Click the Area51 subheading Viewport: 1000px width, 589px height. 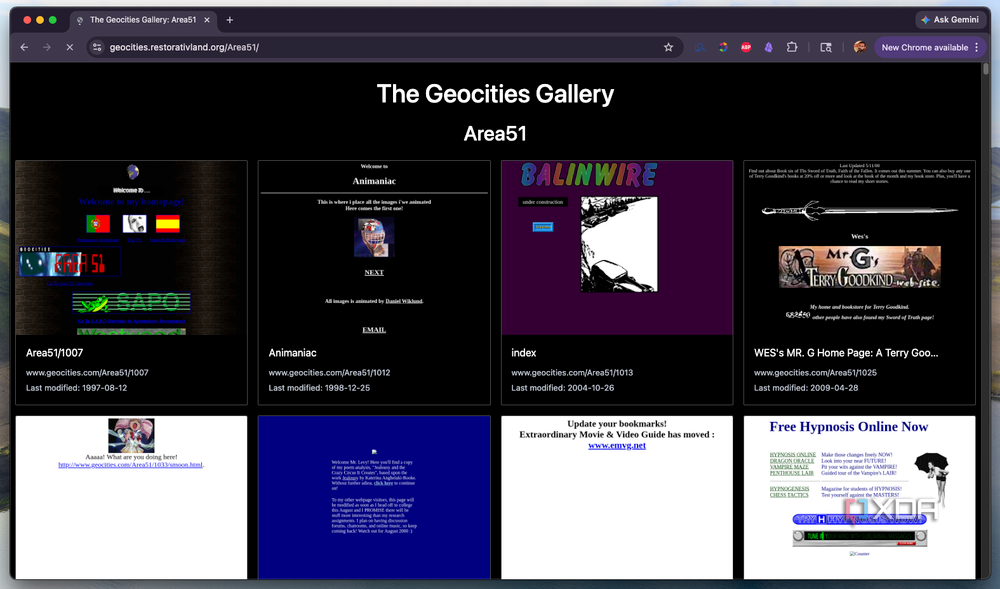pyautogui.click(x=496, y=134)
